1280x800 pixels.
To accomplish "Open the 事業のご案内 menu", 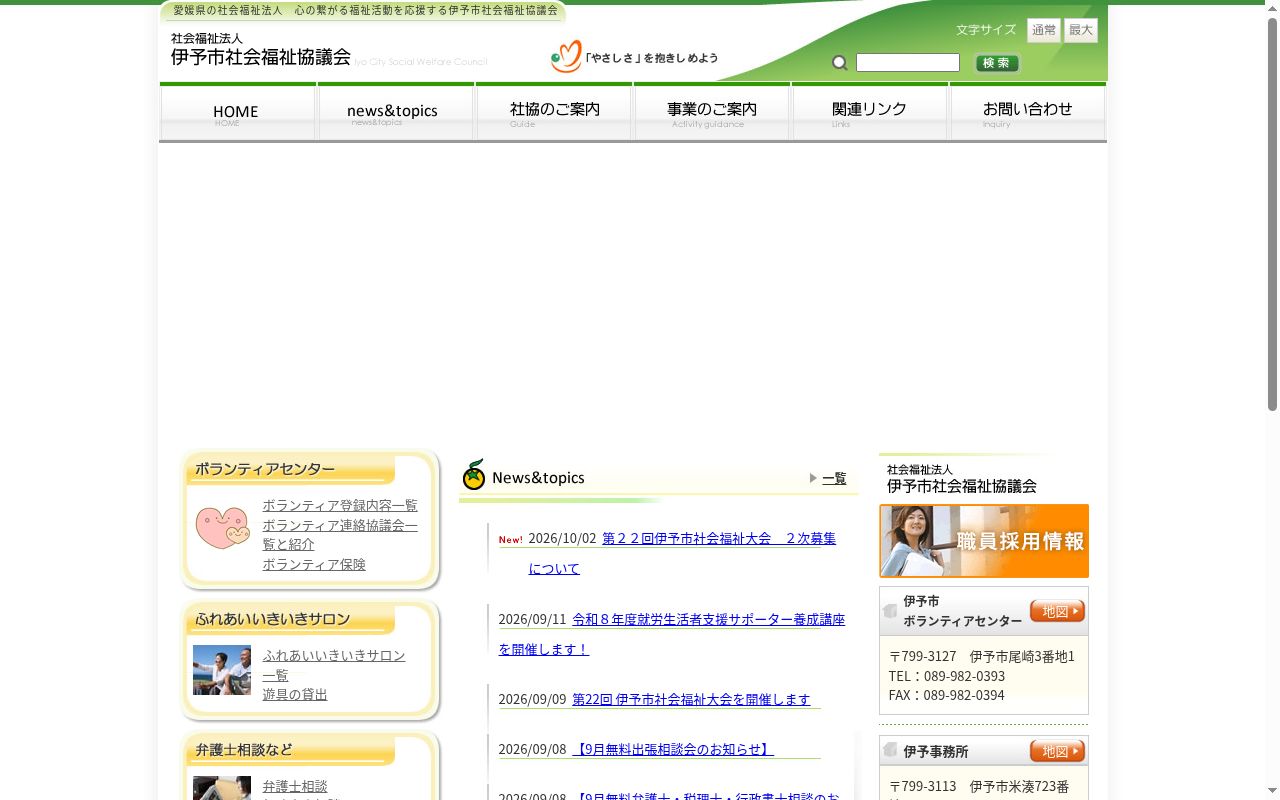I will [x=712, y=112].
